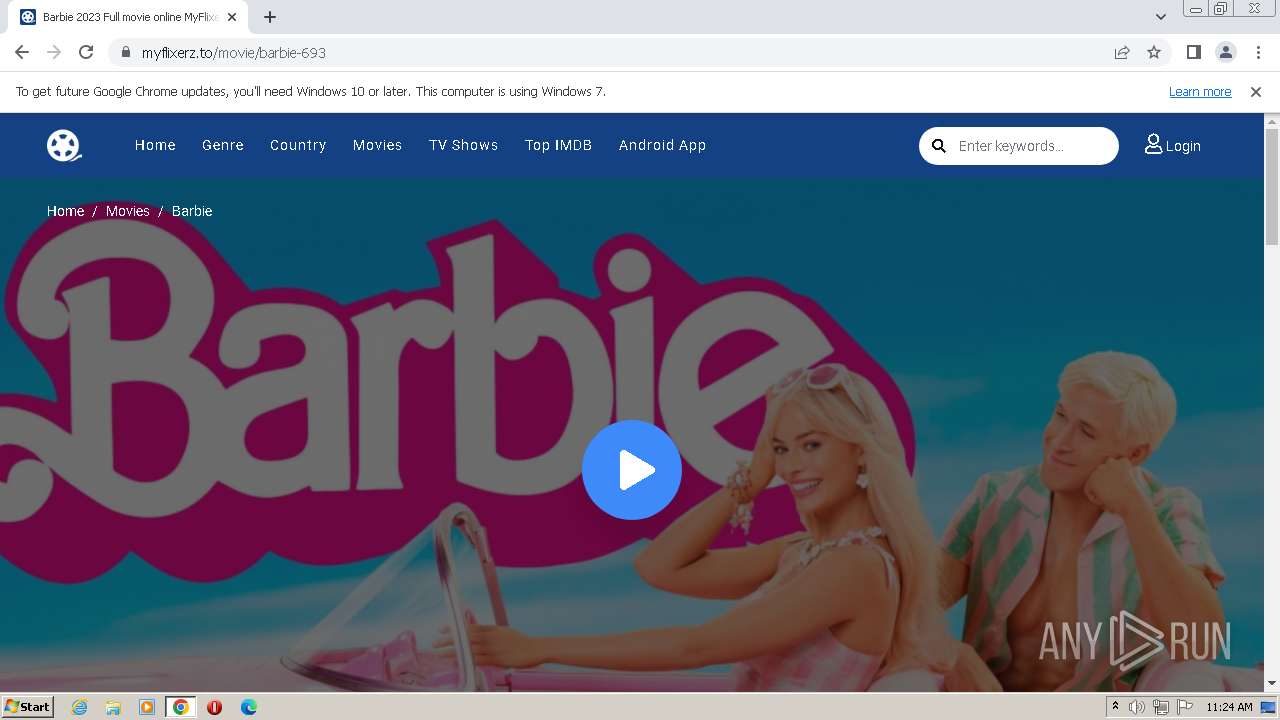
Task: Close the Barbie 2023 tab
Action: tap(232, 17)
